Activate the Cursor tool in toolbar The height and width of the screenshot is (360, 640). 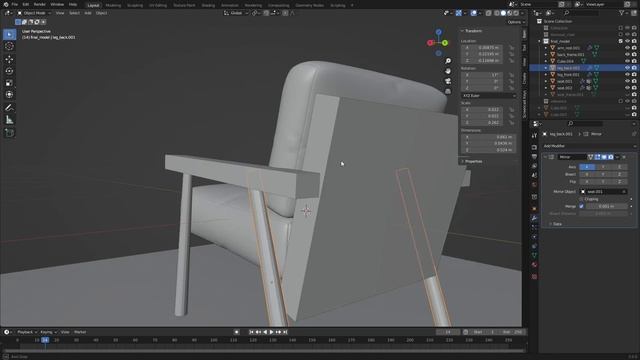(x=9, y=46)
